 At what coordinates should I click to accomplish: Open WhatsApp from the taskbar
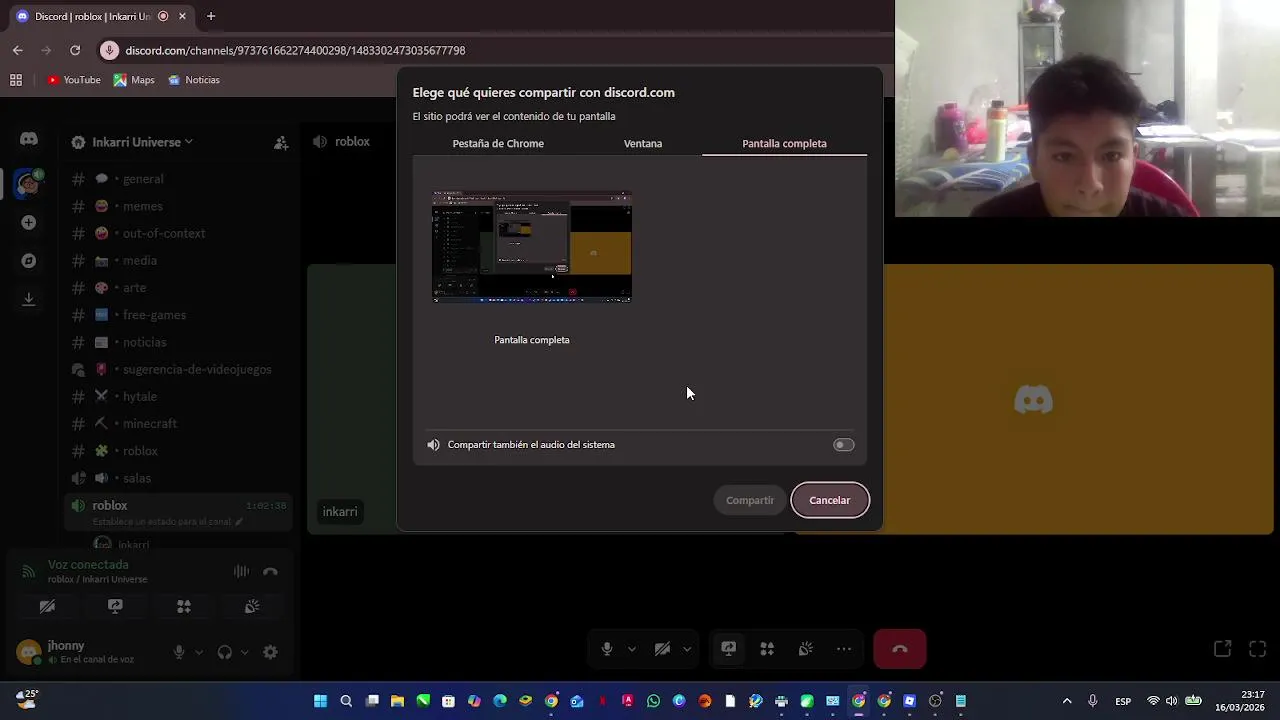(653, 701)
